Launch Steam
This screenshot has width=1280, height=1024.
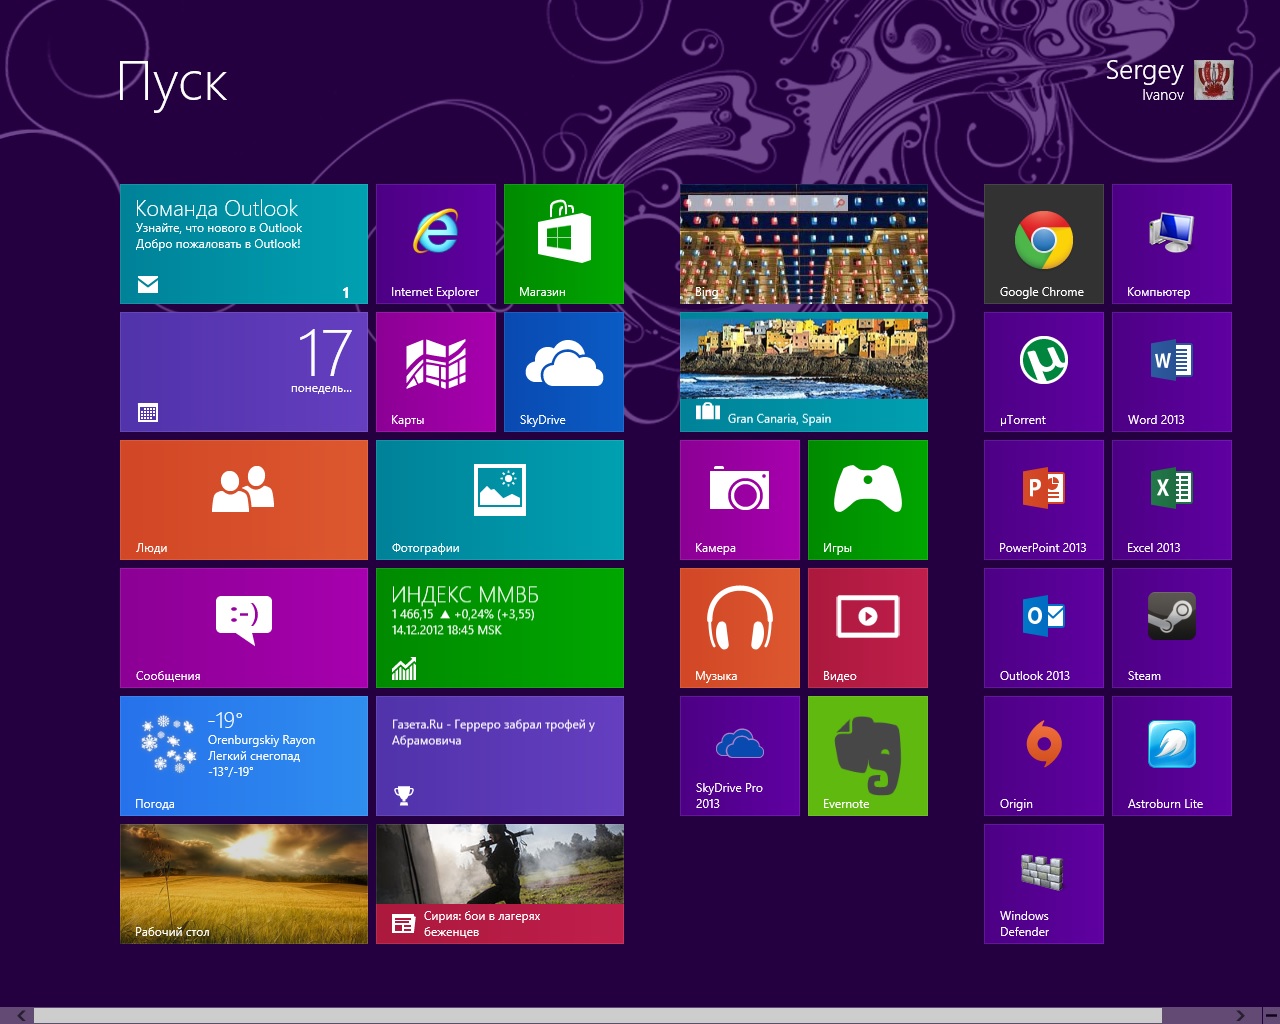point(1172,628)
